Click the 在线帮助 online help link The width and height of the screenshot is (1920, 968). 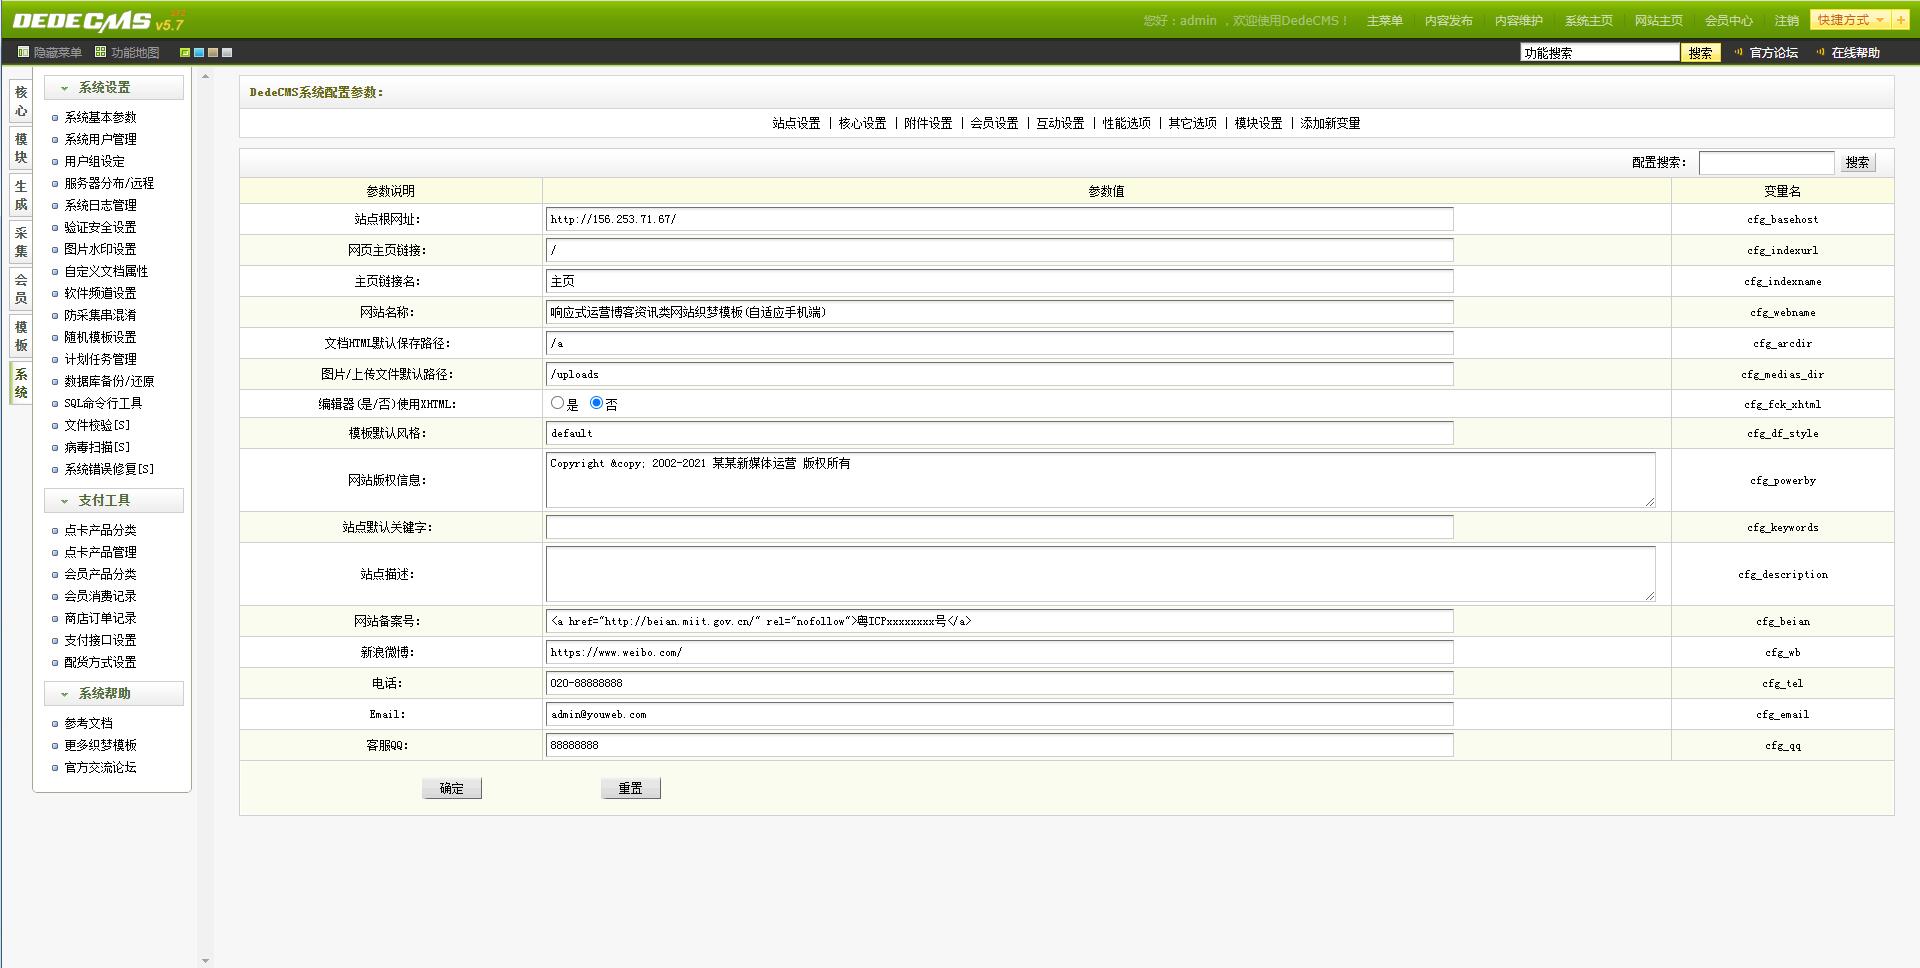[1848, 52]
